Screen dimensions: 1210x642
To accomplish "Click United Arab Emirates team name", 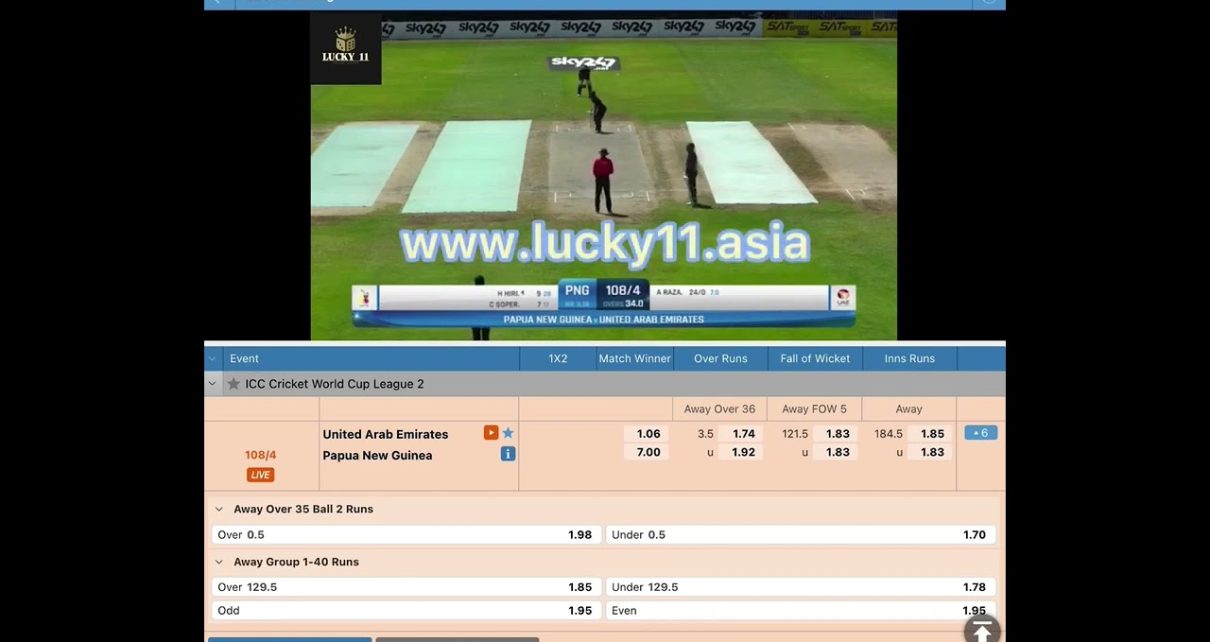I will 385,434.
